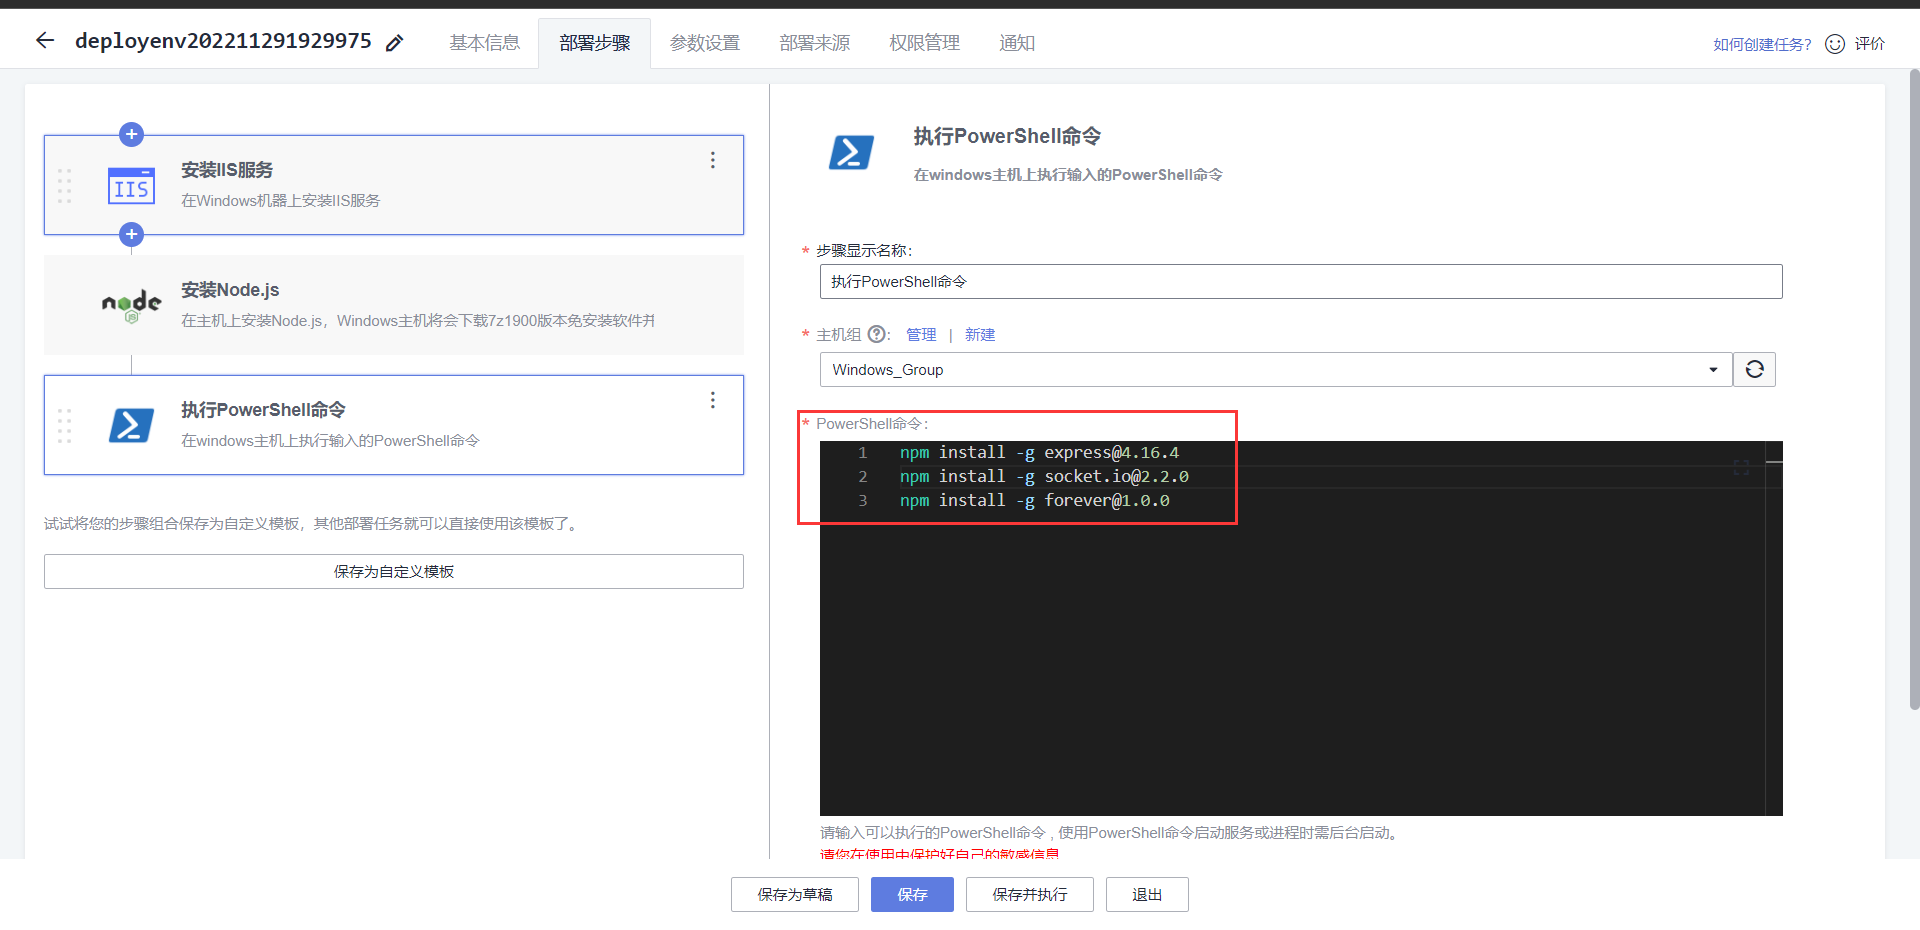
Task: Grab the drag handle of 执行PowerShell命令 step
Action: 65,426
